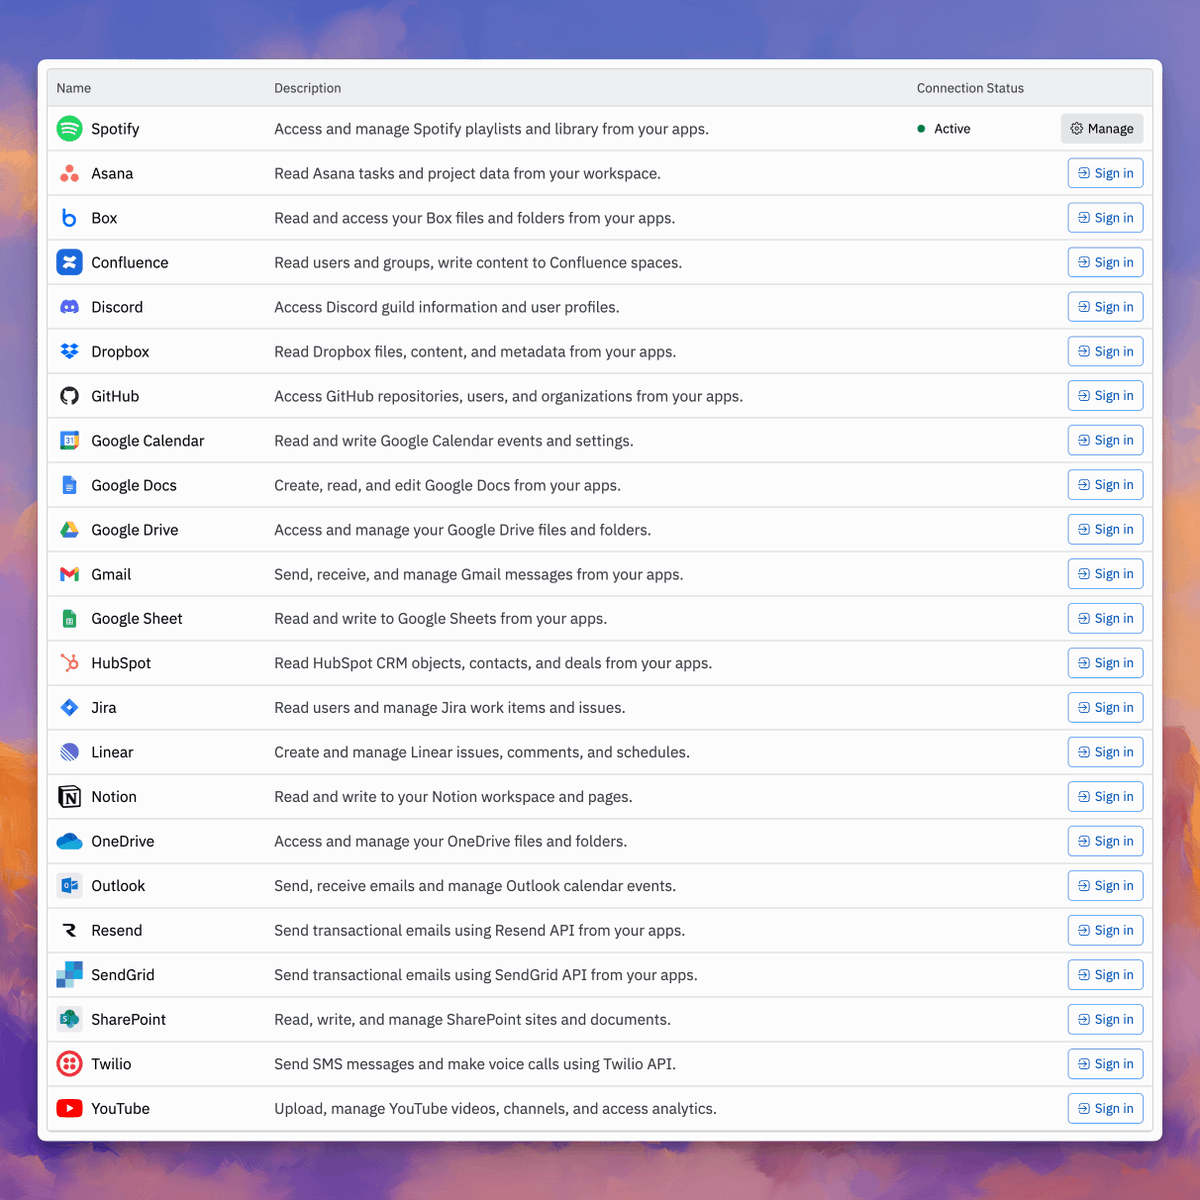Screen dimensions: 1200x1200
Task: Click the SendGrid logo icon
Action: [x=69, y=975]
